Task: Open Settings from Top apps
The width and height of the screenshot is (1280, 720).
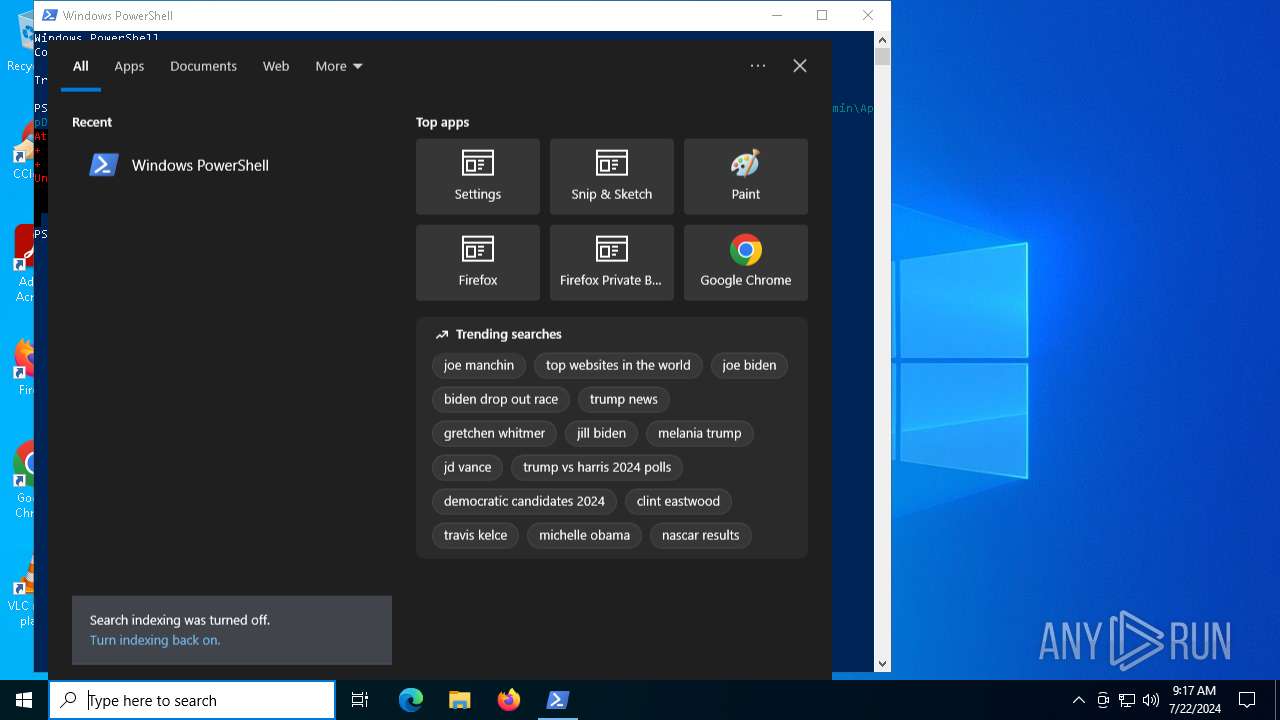Action: tap(478, 176)
